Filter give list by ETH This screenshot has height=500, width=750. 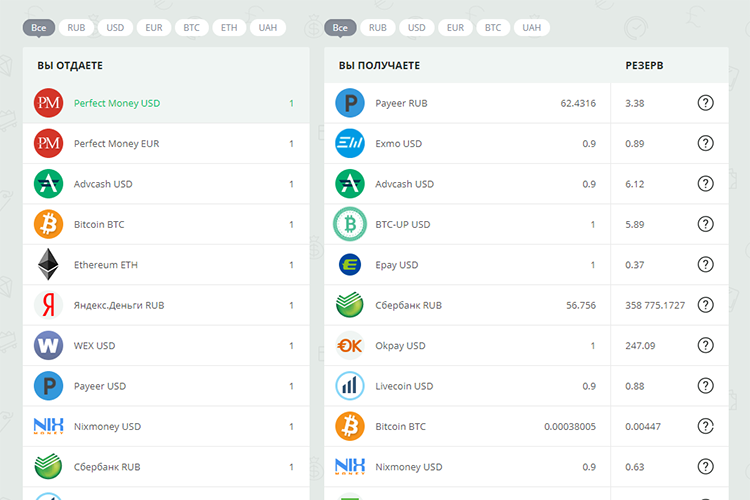[229, 28]
